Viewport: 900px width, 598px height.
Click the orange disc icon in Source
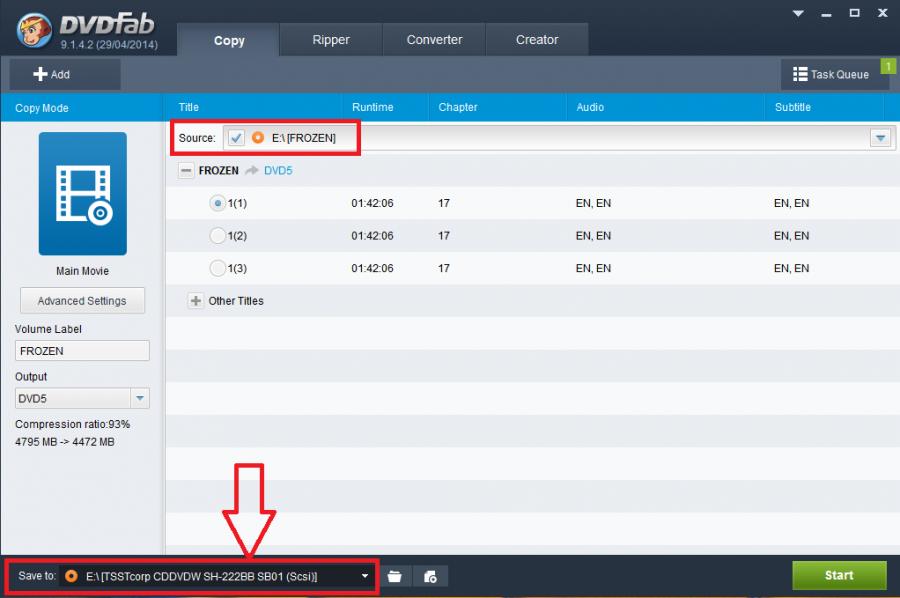click(258, 138)
